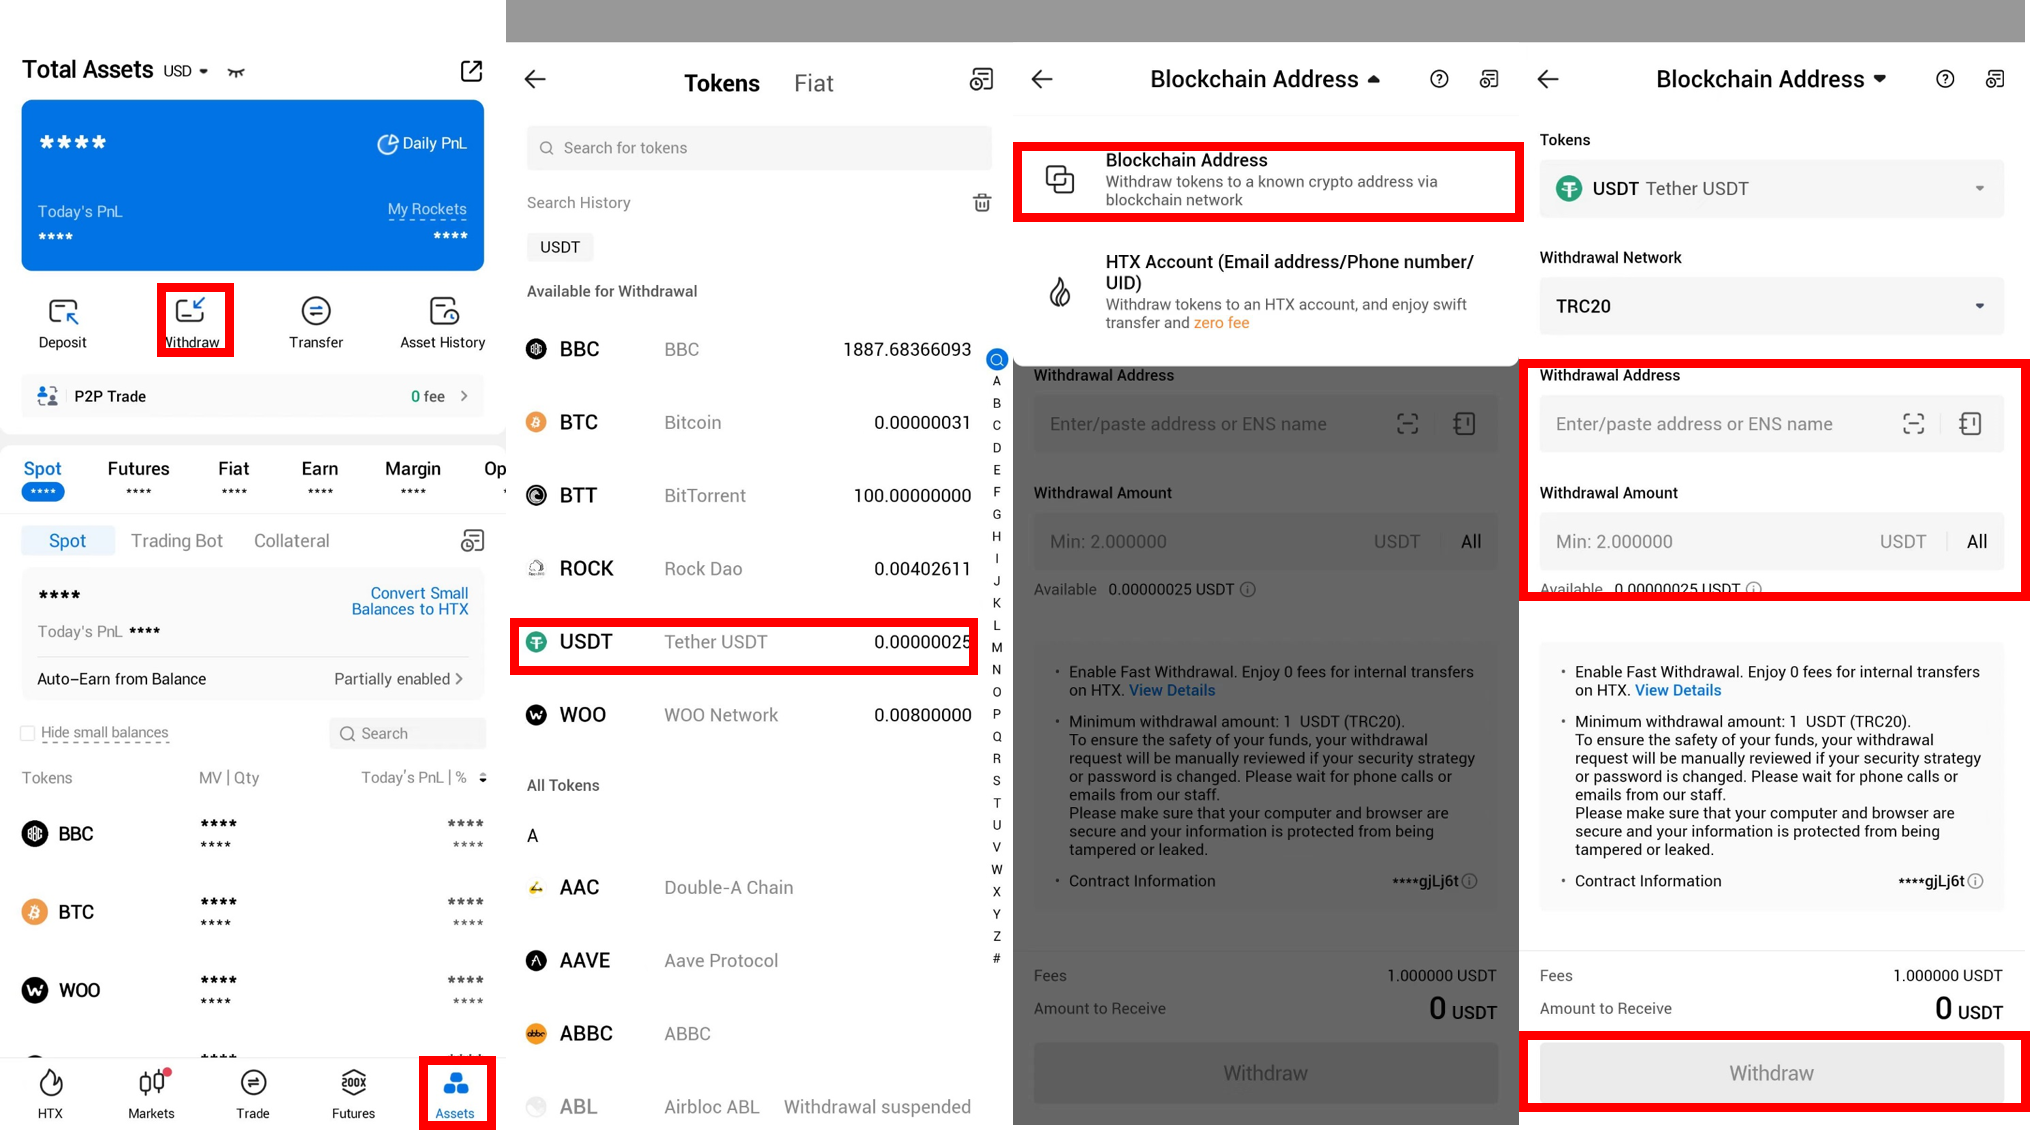Screen dimensions: 2030x1130
Task: Tap the Deposit icon
Action: click(x=63, y=312)
